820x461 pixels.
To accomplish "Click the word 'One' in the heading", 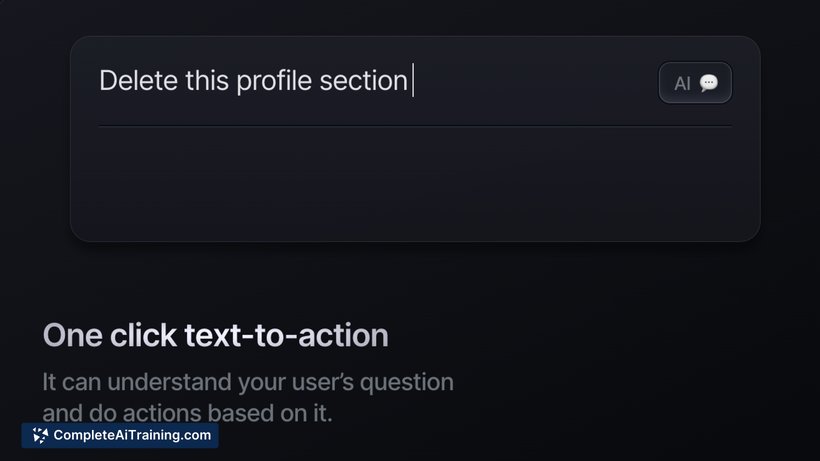I will coord(72,335).
